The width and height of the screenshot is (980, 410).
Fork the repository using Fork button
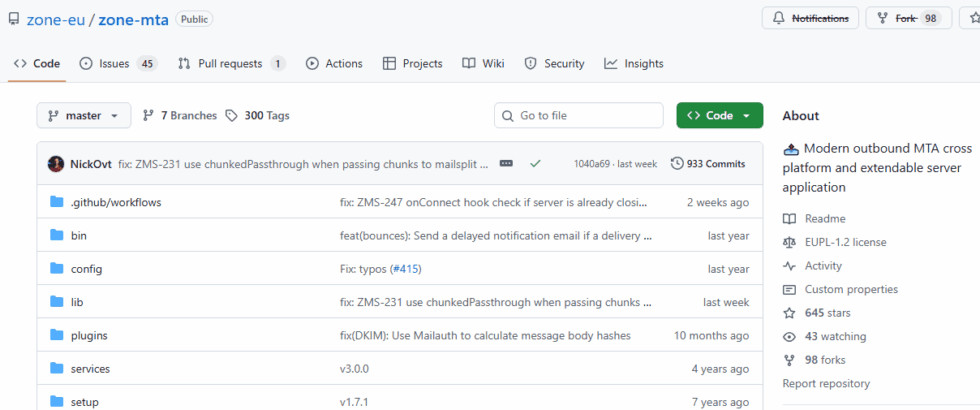903,18
